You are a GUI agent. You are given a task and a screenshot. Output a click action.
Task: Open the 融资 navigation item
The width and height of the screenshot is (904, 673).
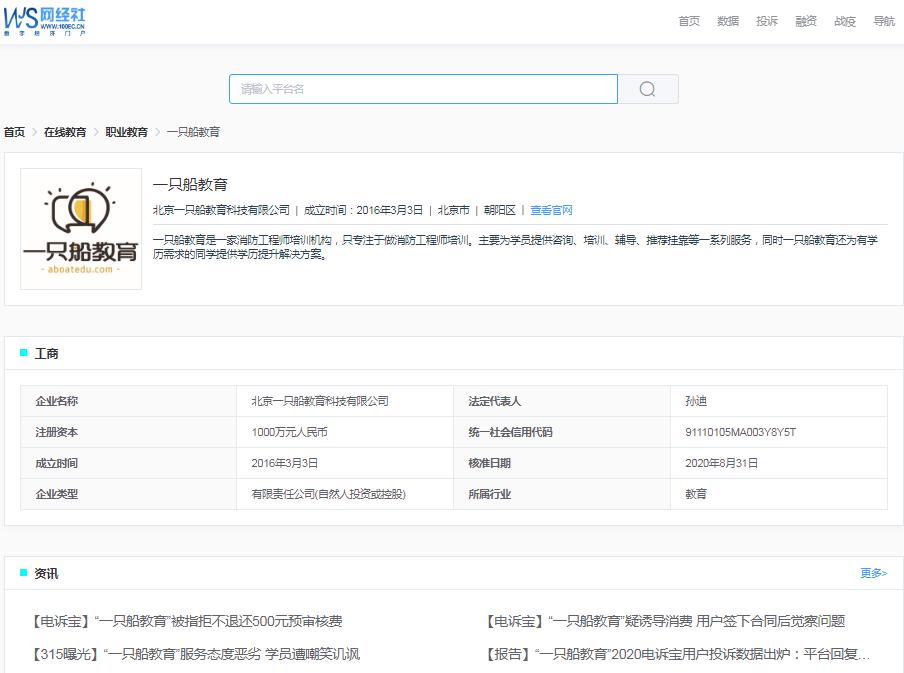point(805,20)
